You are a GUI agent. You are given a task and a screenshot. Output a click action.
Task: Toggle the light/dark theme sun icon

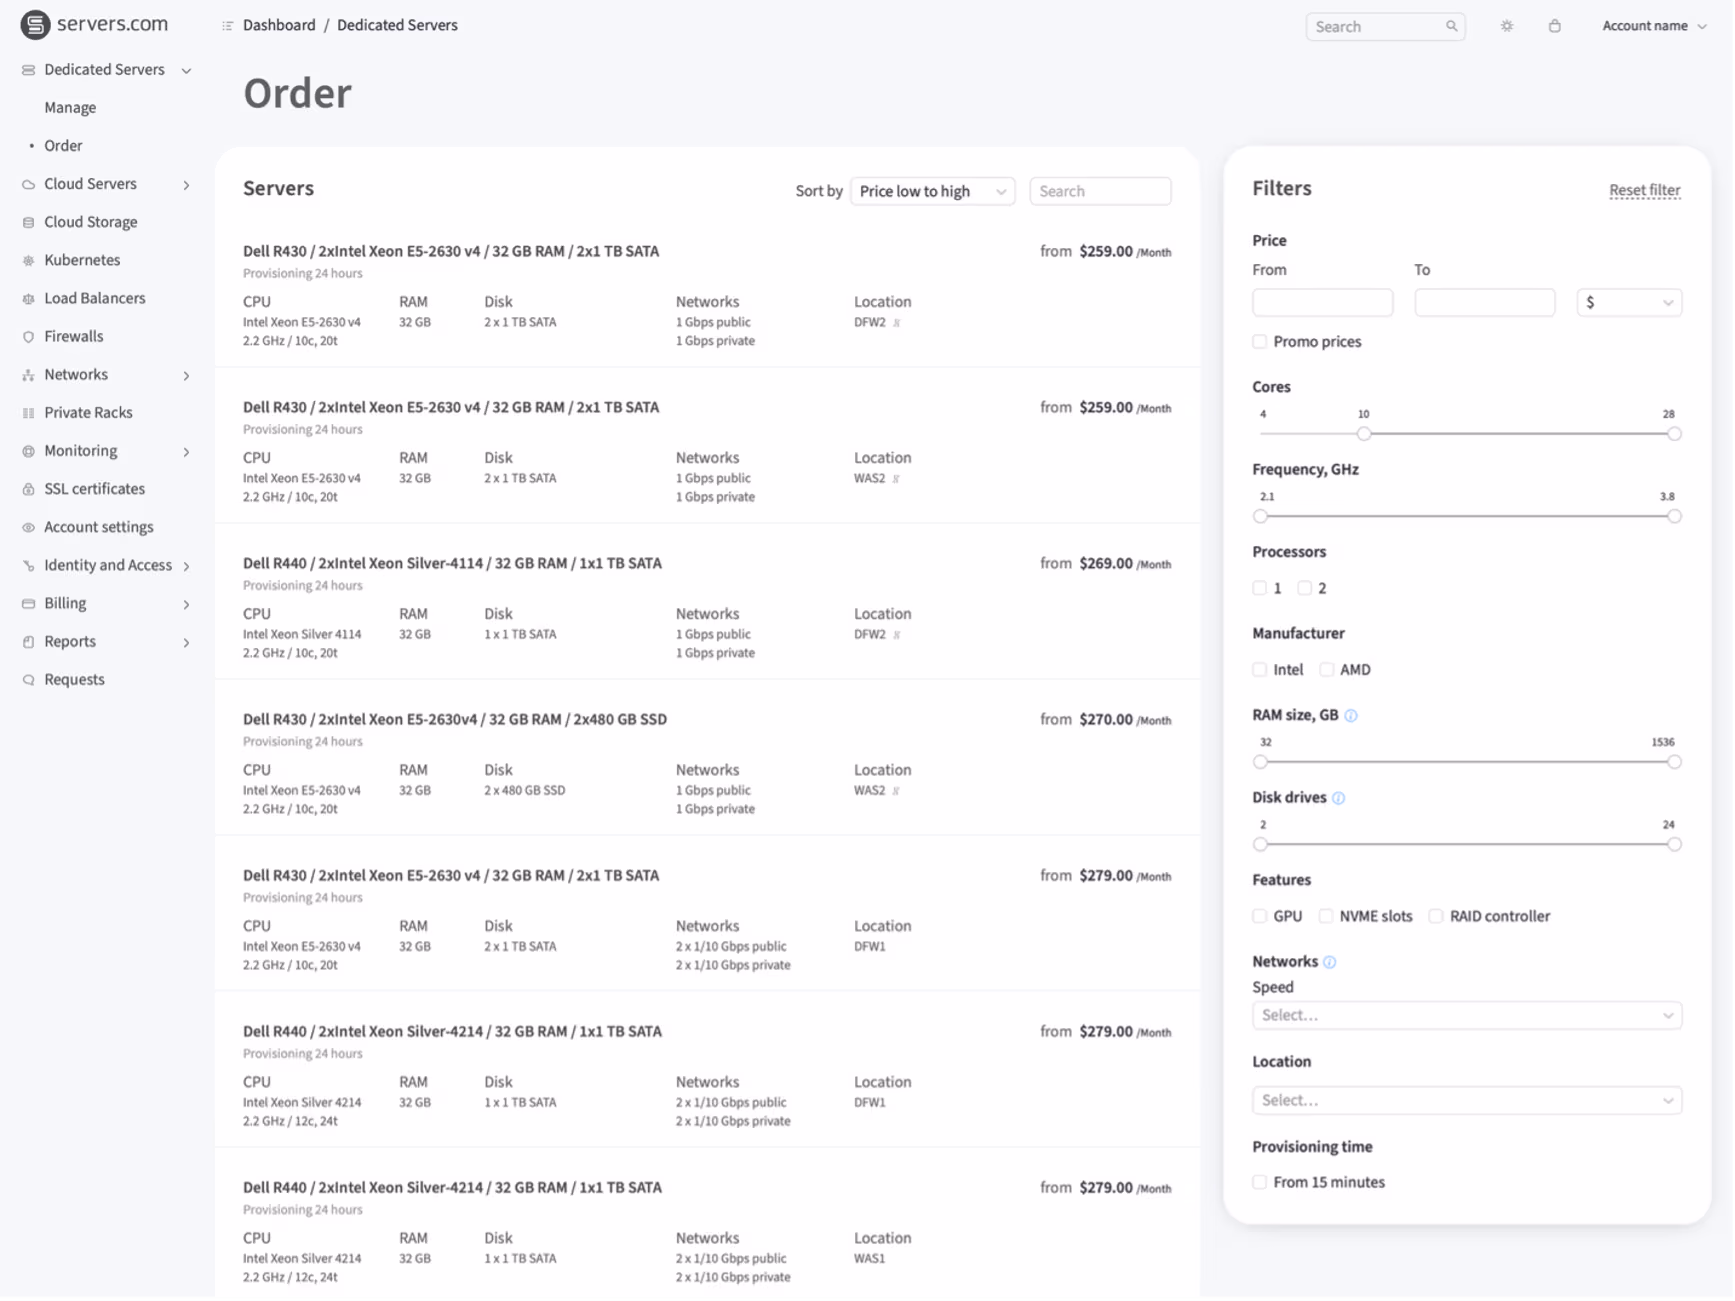point(1507,26)
